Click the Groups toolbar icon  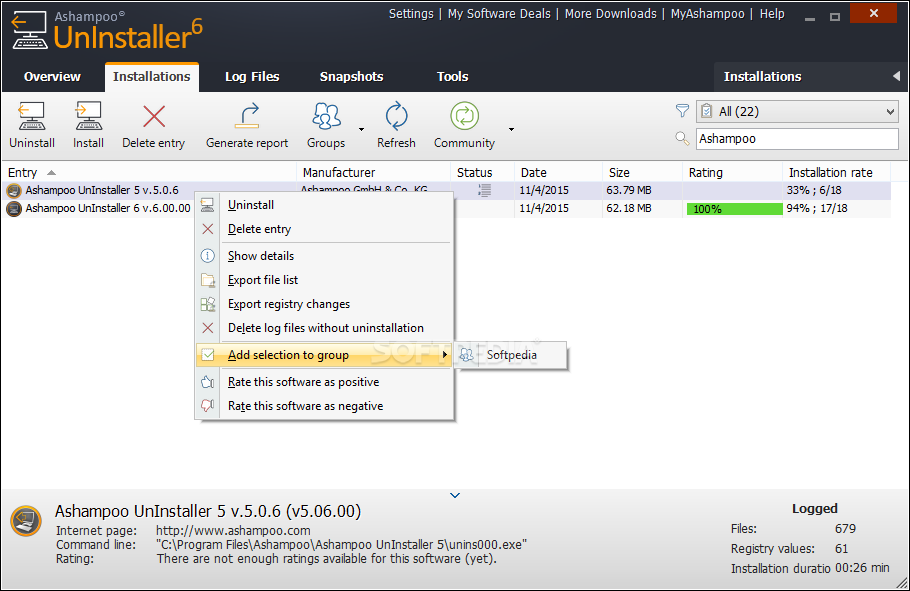click(x=326, y=116)
